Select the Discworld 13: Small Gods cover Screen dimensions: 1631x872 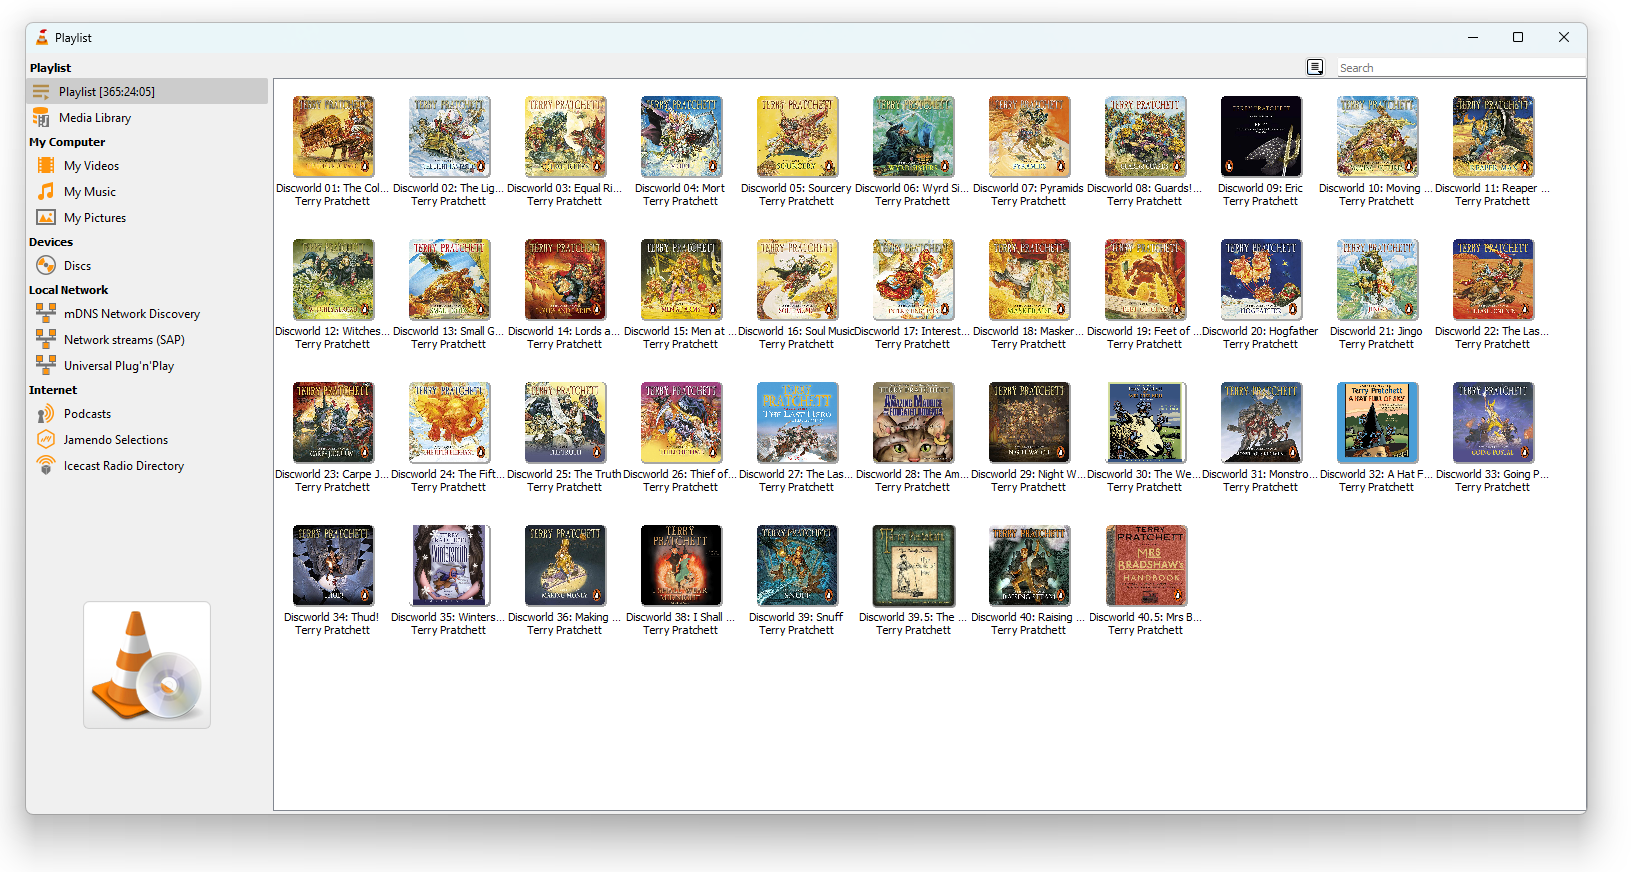click(449, 280)
